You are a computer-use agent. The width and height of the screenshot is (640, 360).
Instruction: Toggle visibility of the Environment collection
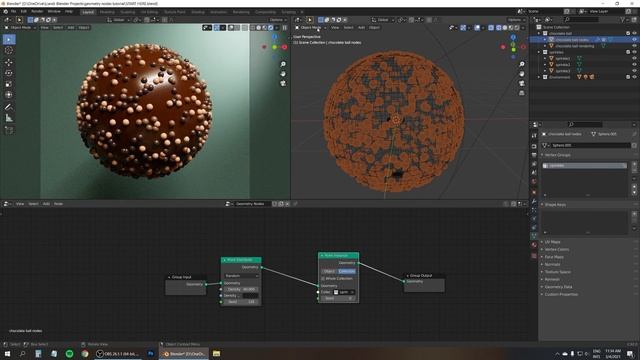coord(634,77)
